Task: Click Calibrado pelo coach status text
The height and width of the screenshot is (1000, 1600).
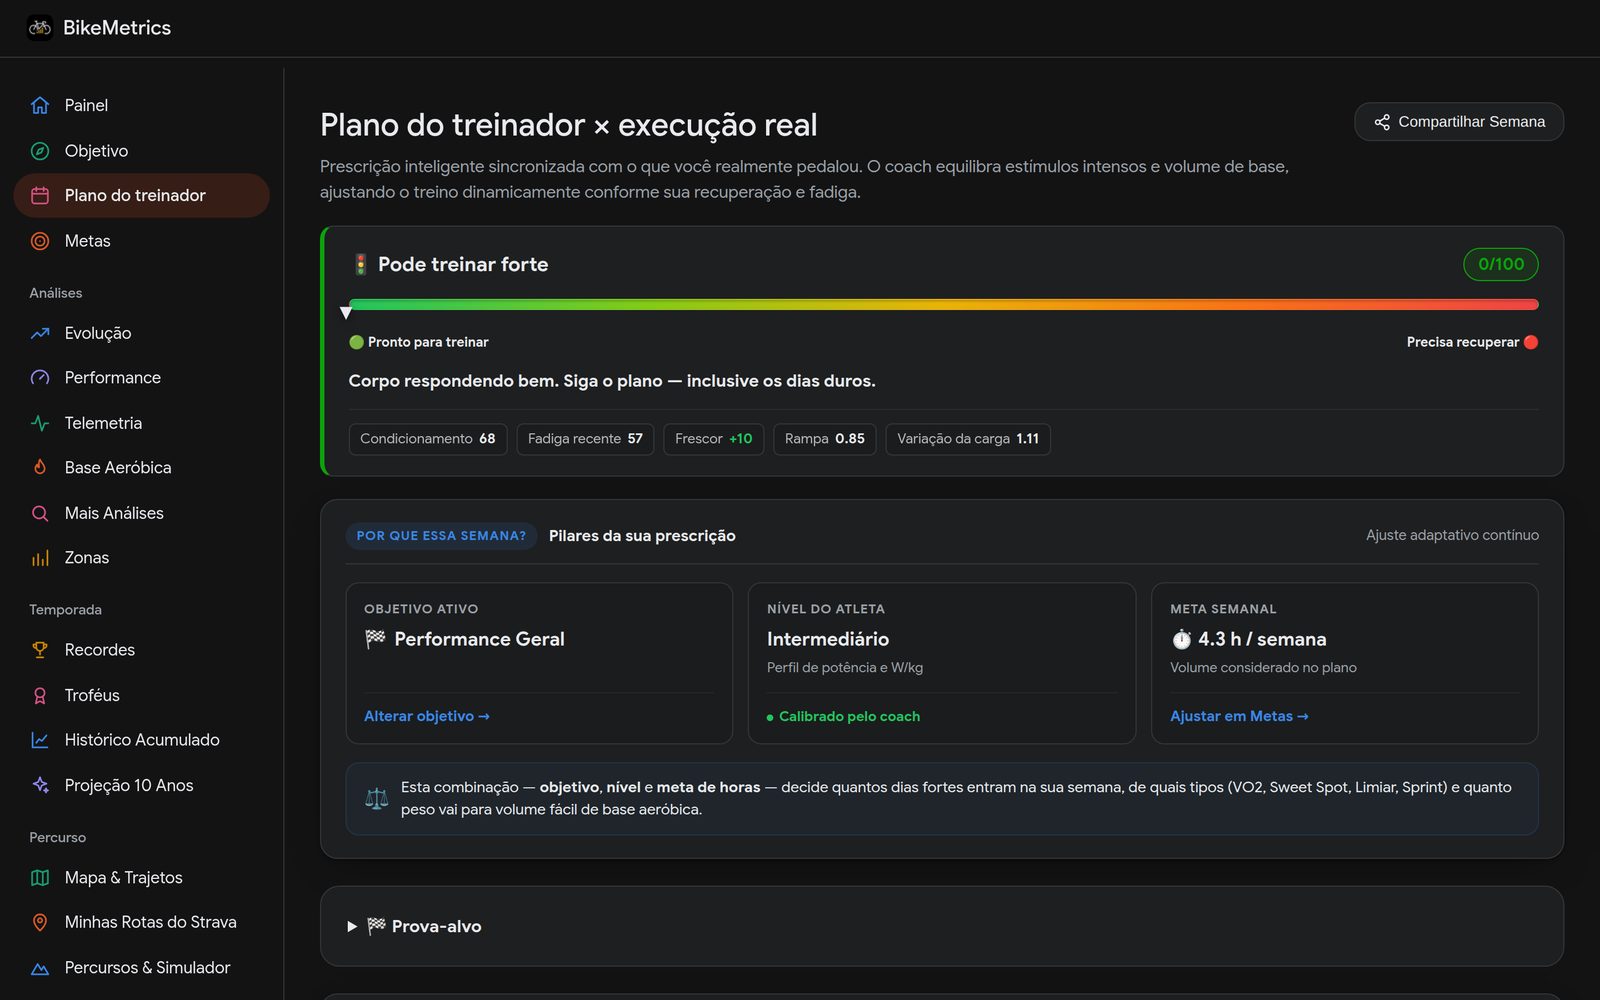Action: pyautogui.click(x=849, y=716)
